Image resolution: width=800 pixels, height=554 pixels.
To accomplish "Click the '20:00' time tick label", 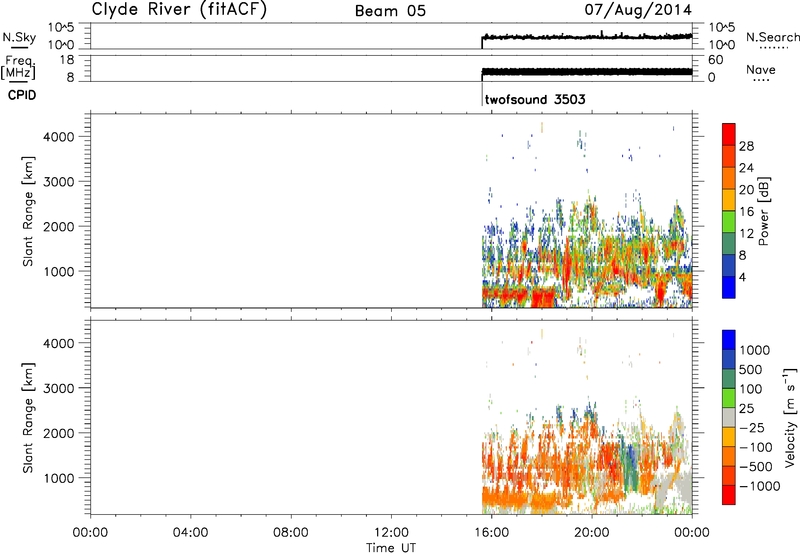I will coord(592,533).
